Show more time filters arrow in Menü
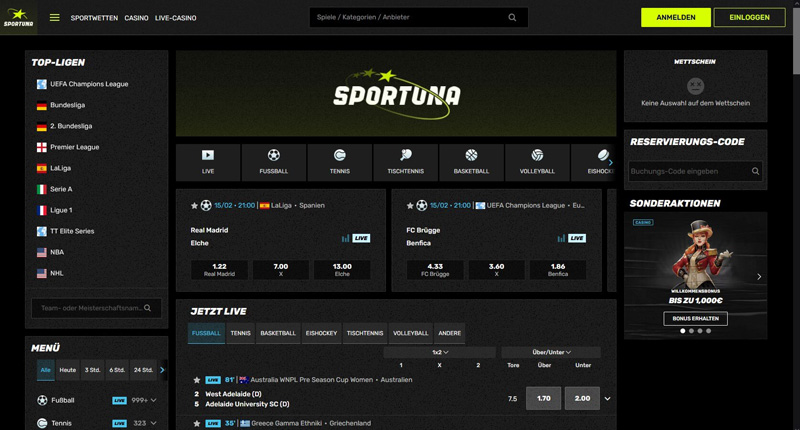This screenshot has width=800, height=430. pyautogui.click(x=162, y=370)
